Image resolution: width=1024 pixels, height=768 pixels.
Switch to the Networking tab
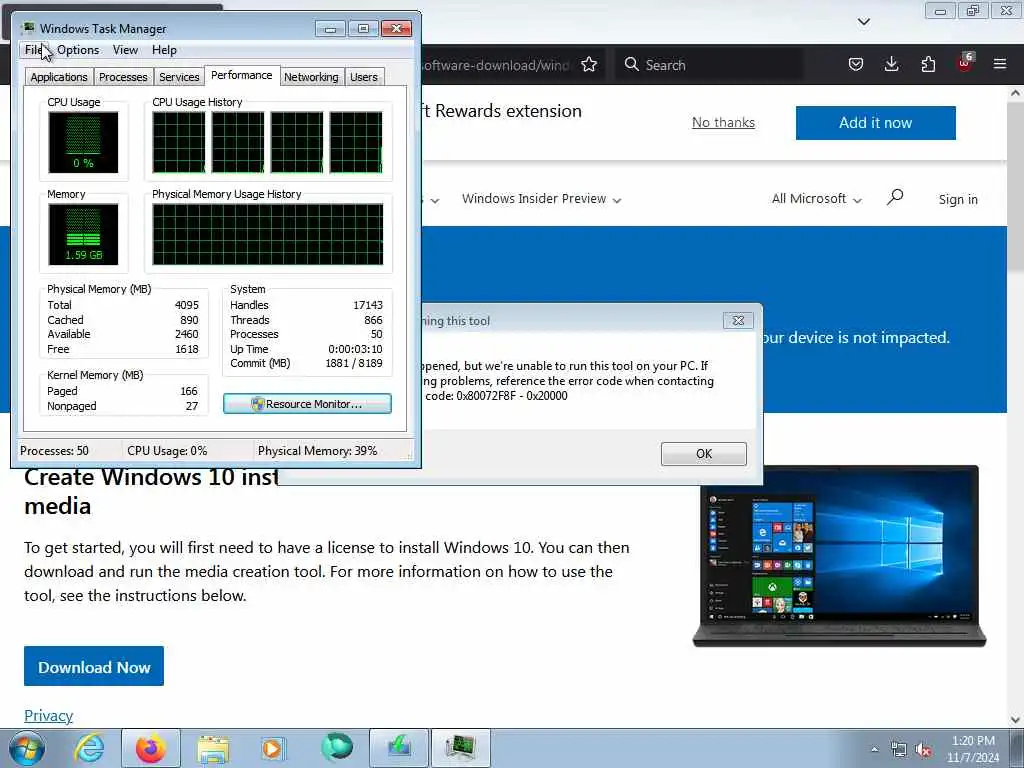tap(311, 77)
